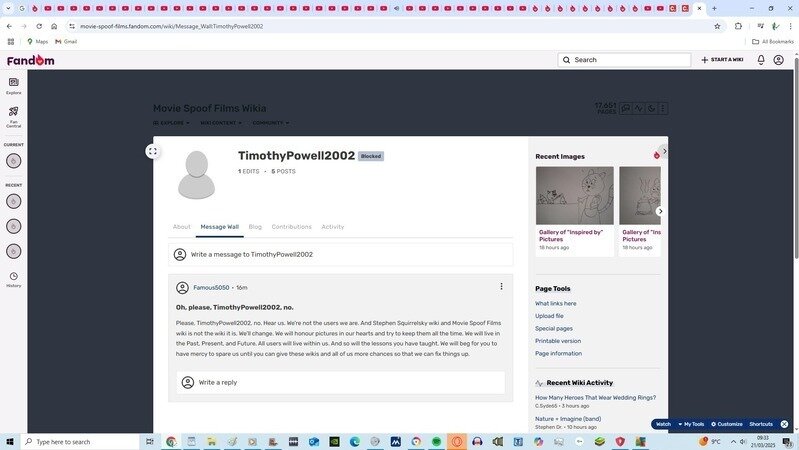The image size is (799, 450).
Task: Expand the Community dropdown menu
Action: coord(270,123)
